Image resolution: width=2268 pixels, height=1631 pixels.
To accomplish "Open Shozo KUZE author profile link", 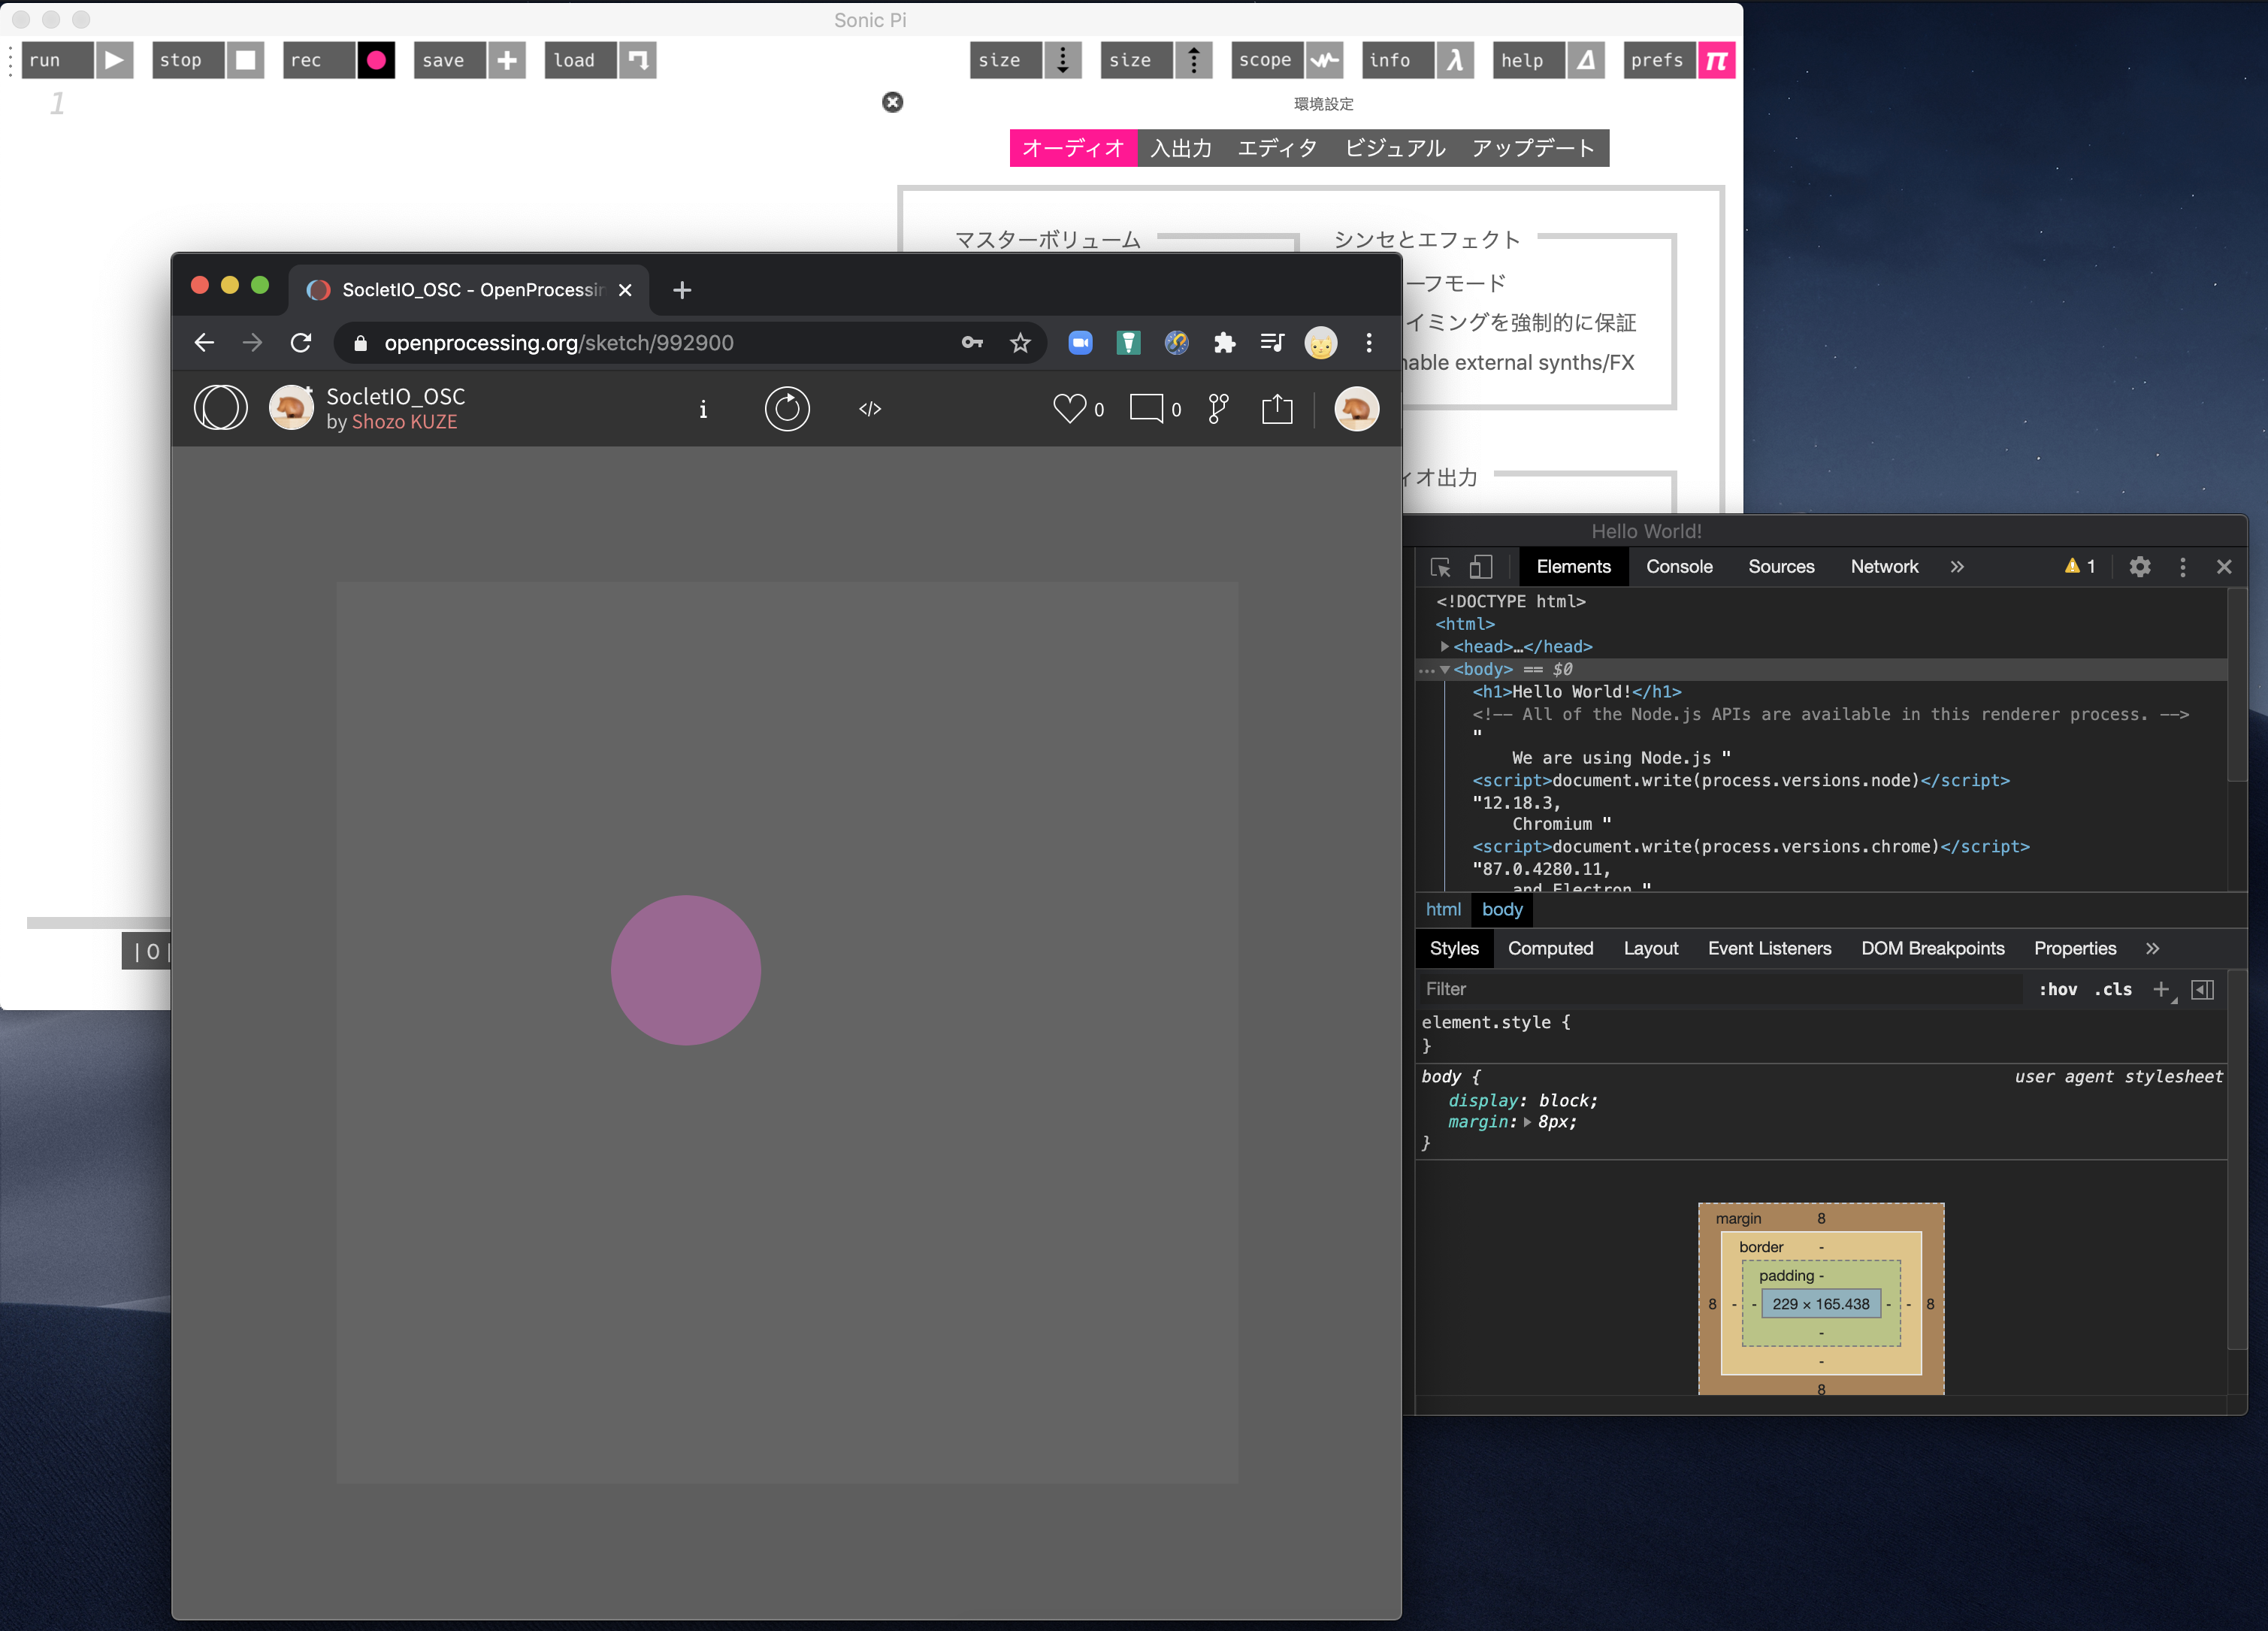I will (404, 422).
